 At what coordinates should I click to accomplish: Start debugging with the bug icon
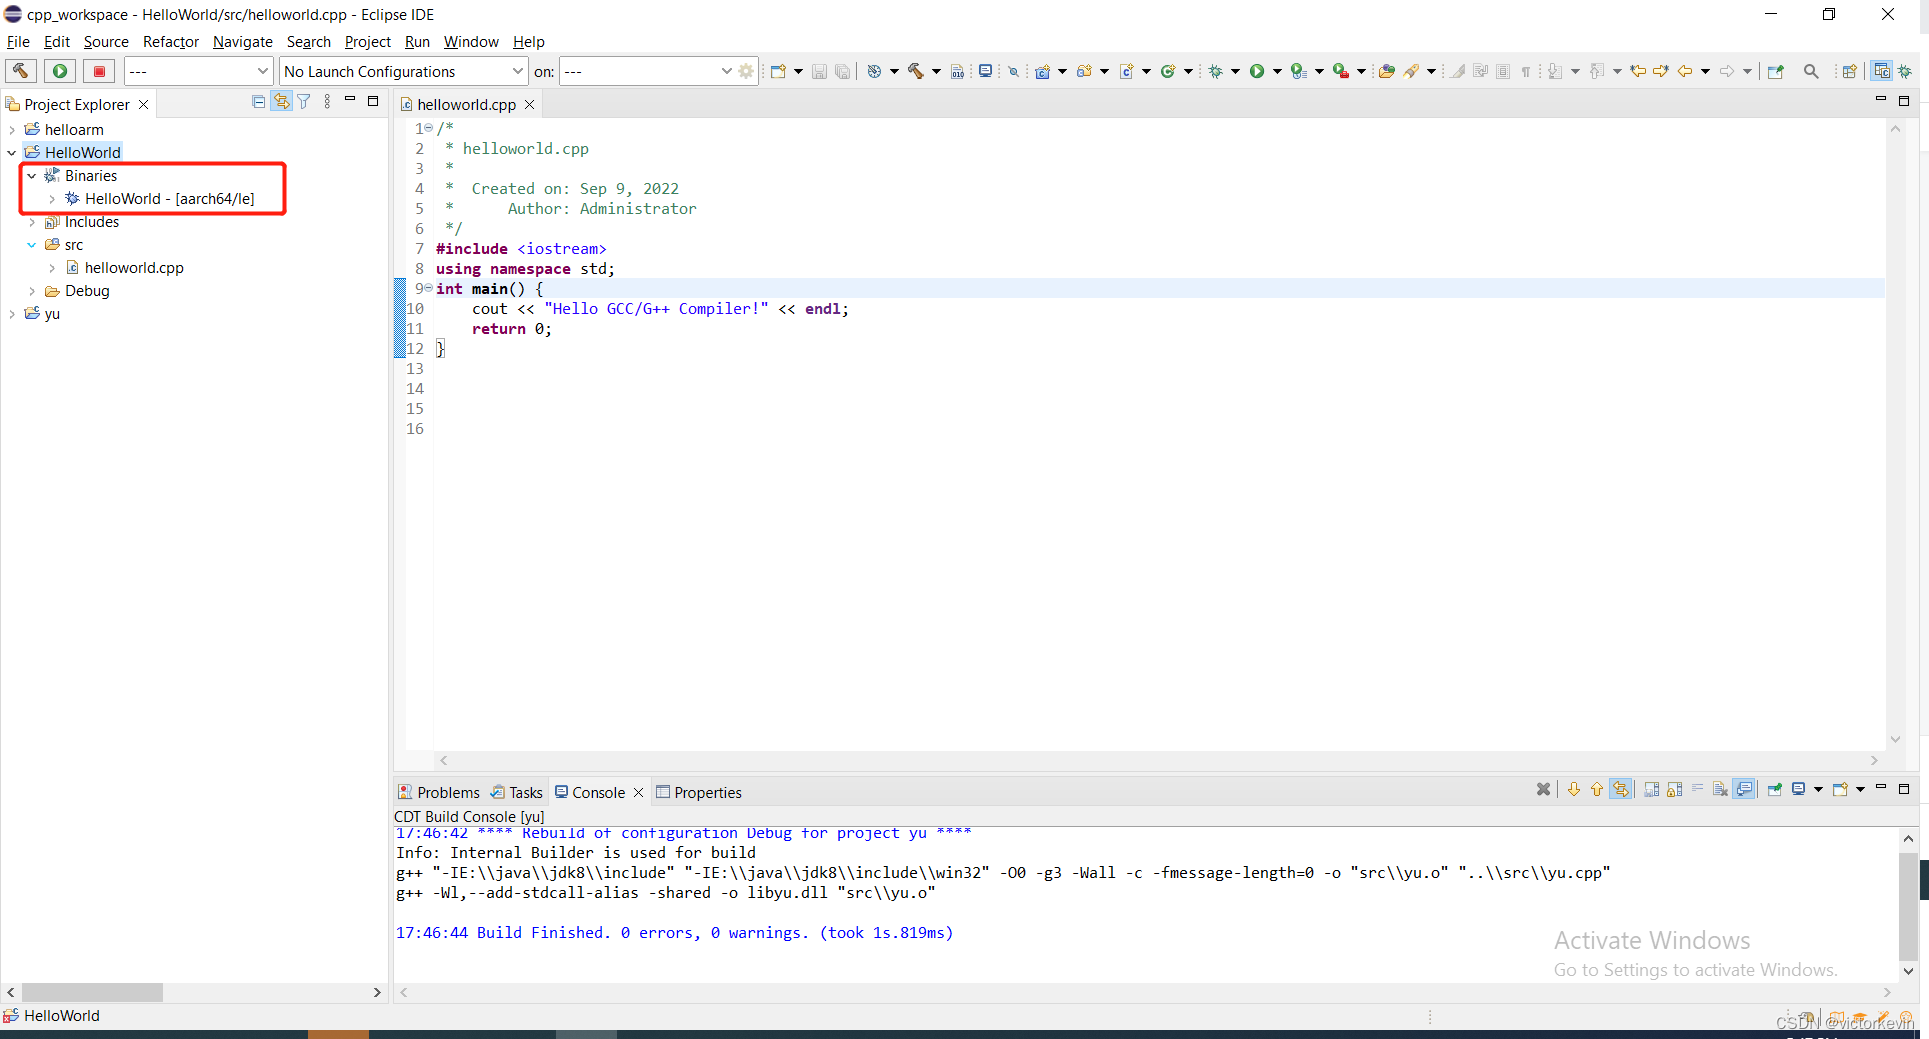[1214, 71]
